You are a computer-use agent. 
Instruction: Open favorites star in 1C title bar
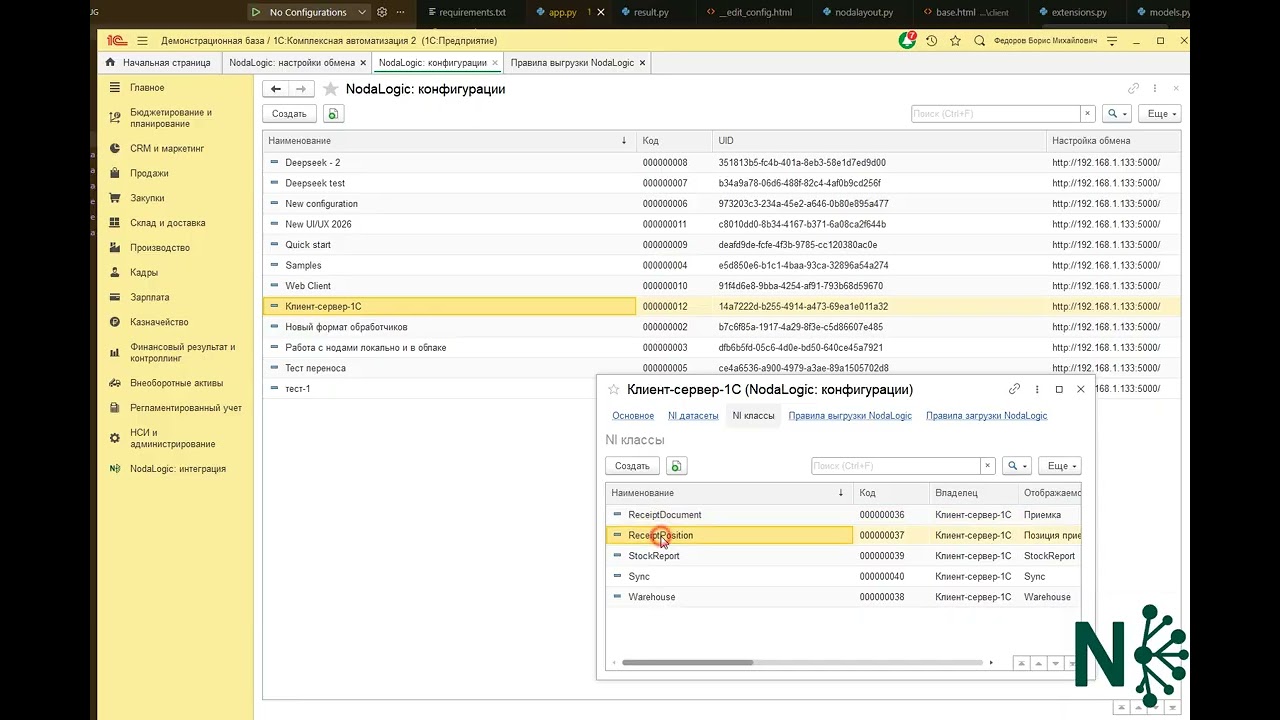click(x=956, y=41)
